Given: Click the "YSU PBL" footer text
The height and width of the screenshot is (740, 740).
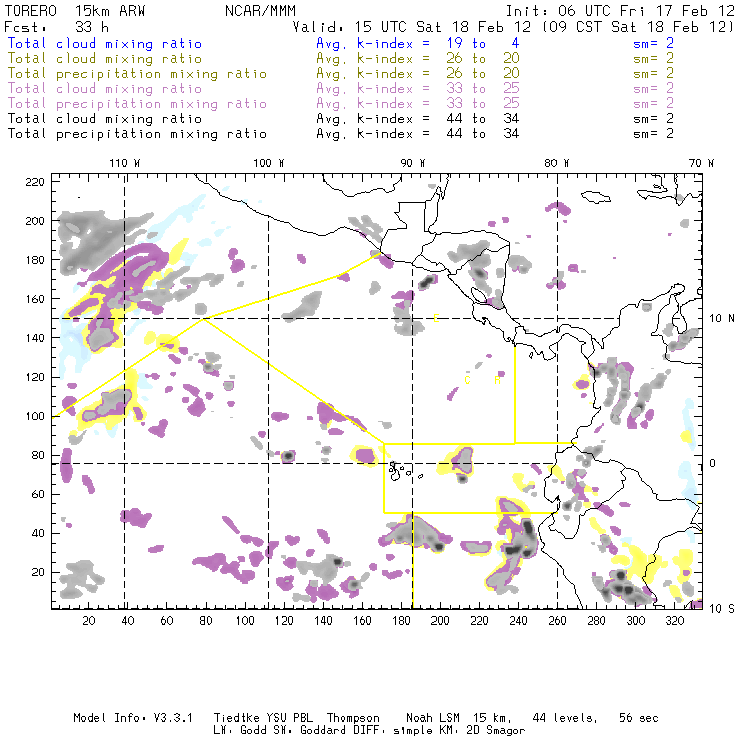Looking at the screenshot, I should pos(289,718).
